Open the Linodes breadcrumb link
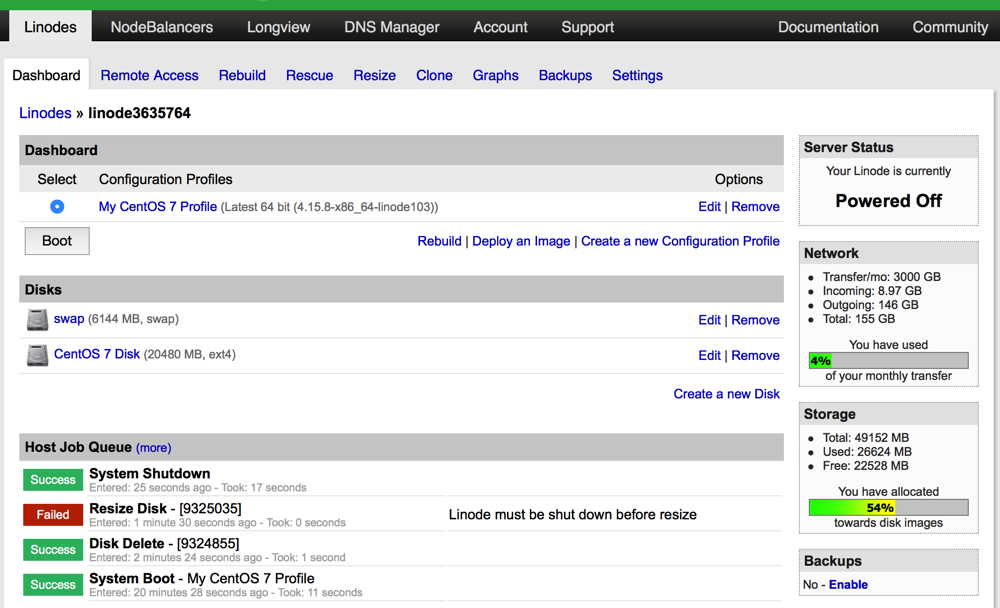The image size is (1000, 608). click(45, 113)
